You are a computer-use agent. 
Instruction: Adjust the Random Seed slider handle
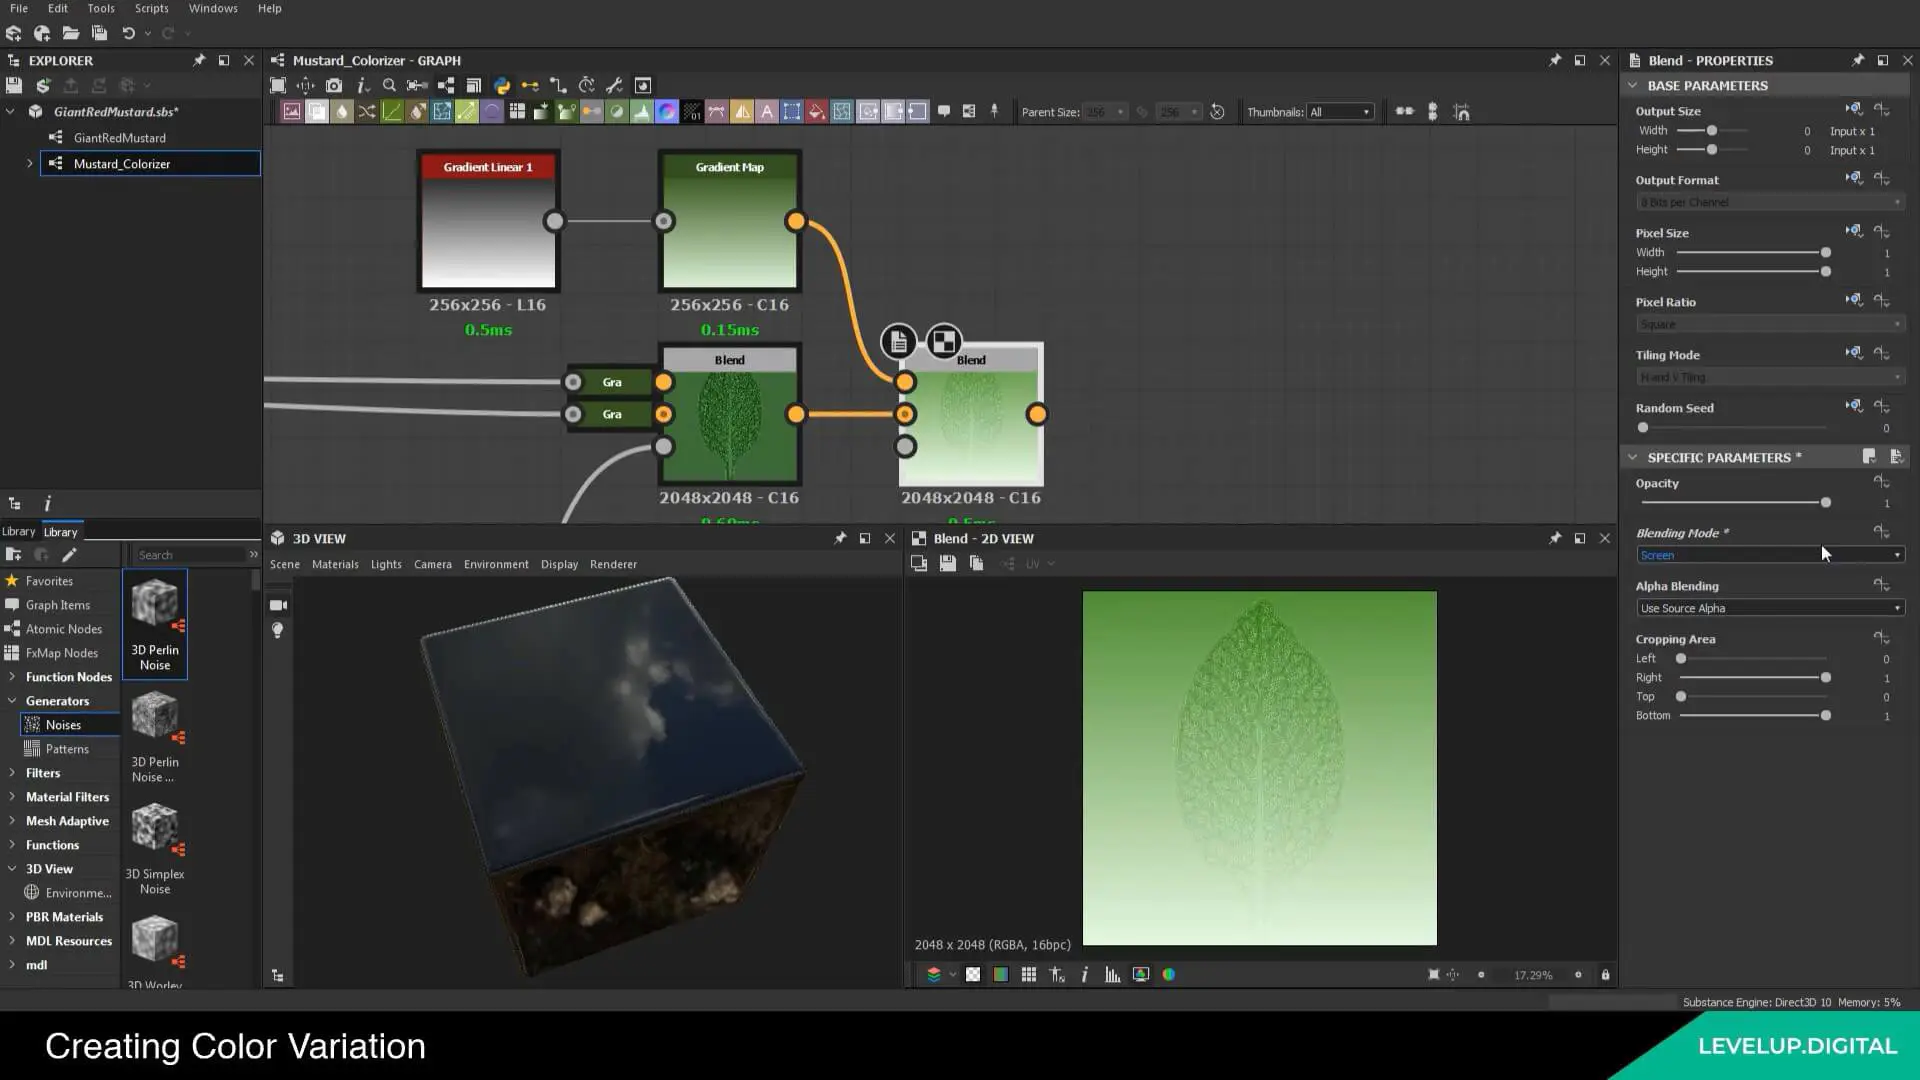[1643, 428]
